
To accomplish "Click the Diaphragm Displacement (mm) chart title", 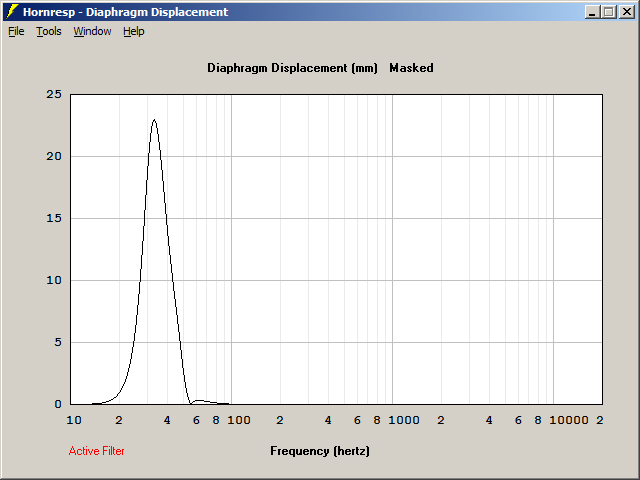I will pos(292,68).
